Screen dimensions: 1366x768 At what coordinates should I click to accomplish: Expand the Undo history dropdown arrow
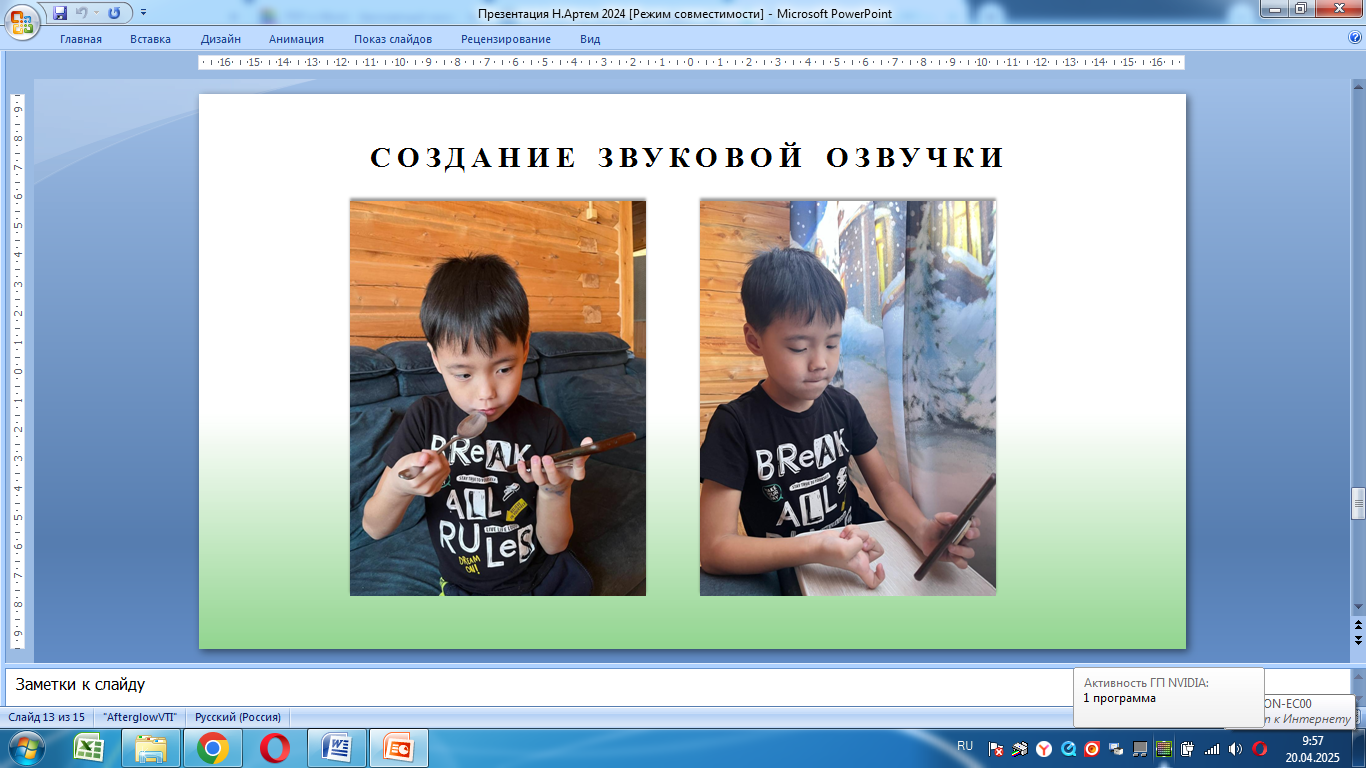[x=96, y=13]
